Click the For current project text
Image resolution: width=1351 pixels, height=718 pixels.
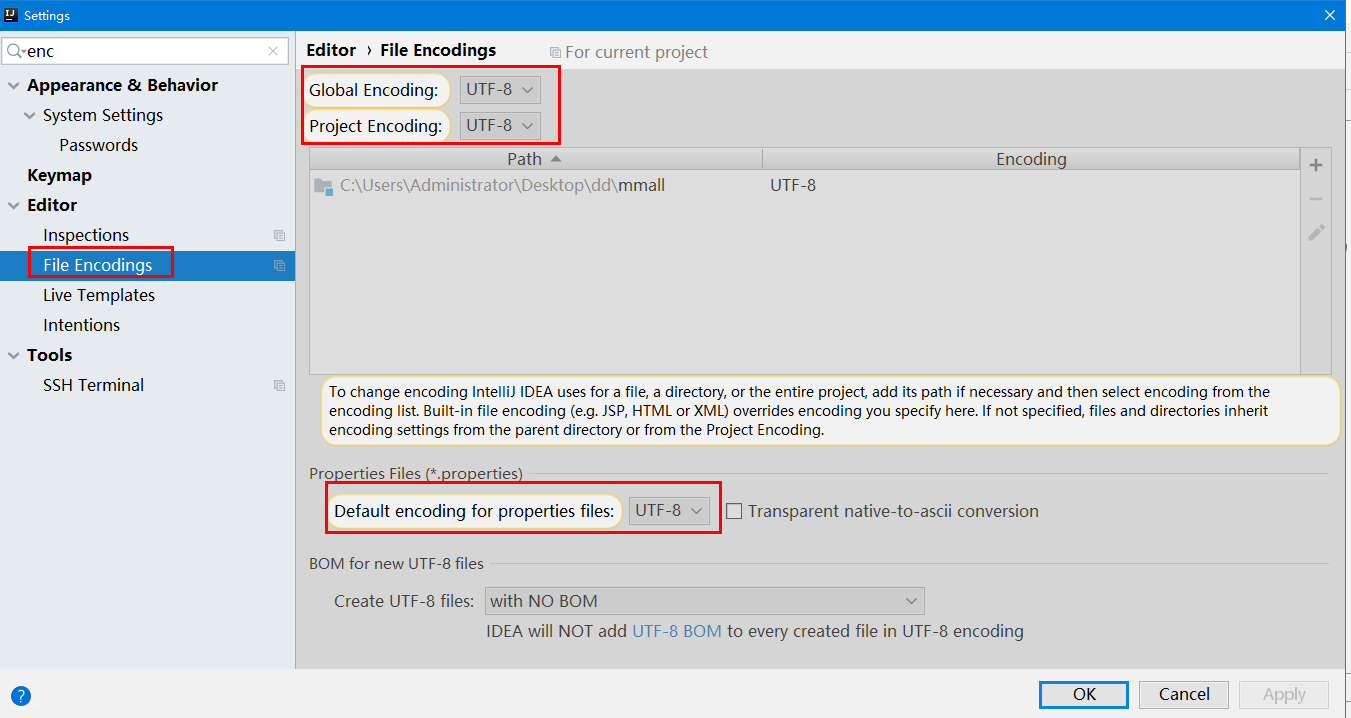tap(636, 52)
